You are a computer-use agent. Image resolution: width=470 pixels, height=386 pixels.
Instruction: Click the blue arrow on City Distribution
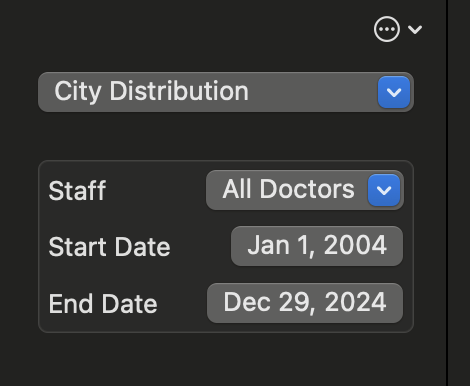(394, 92)
